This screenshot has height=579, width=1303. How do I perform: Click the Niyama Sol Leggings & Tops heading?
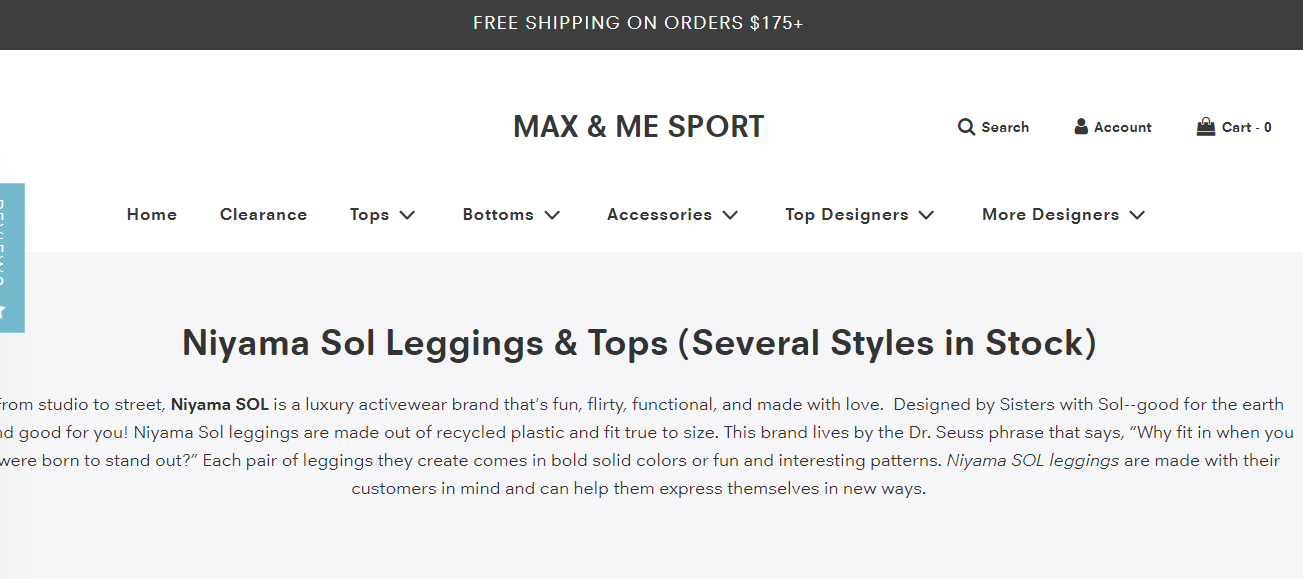coord(639,343)
